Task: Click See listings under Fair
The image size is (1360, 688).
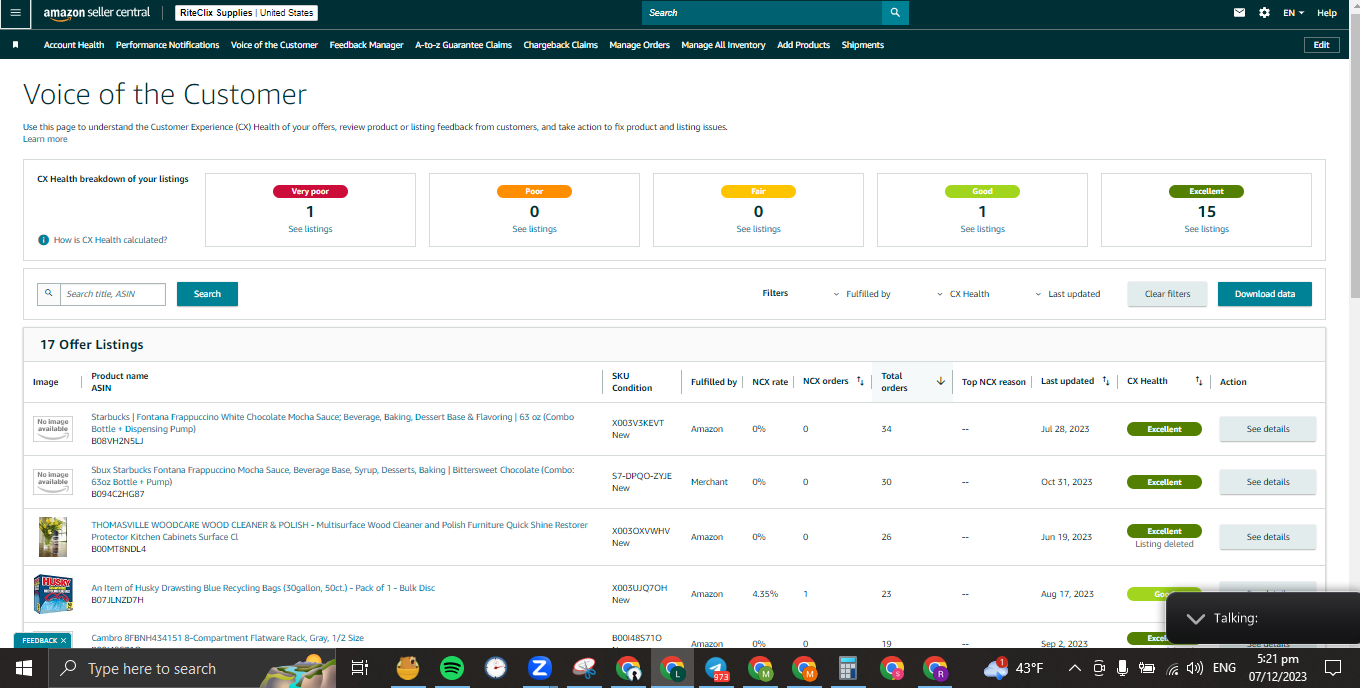Action: point(758,229)
